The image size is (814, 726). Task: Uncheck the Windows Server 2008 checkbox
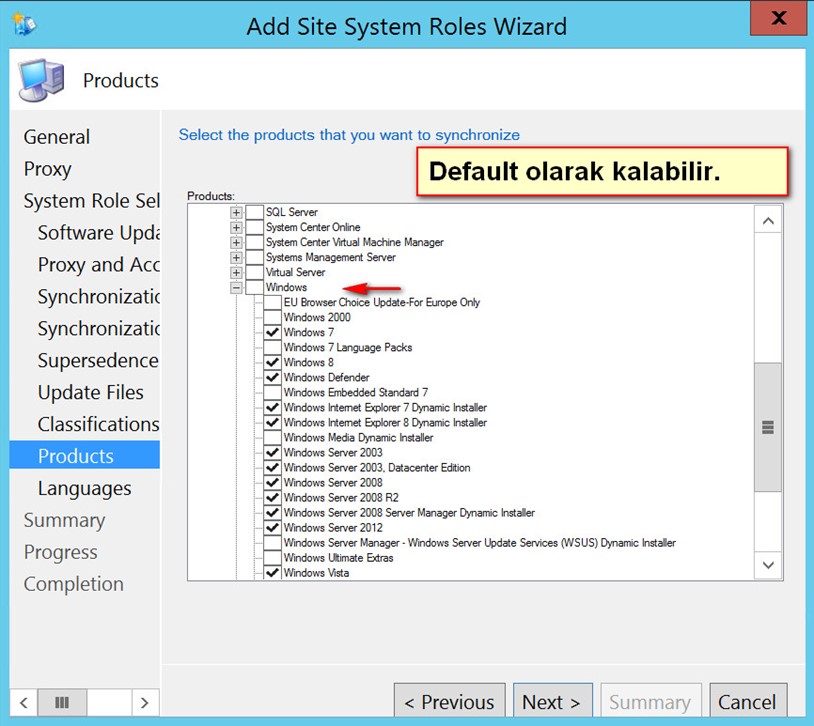click(273, 483)
